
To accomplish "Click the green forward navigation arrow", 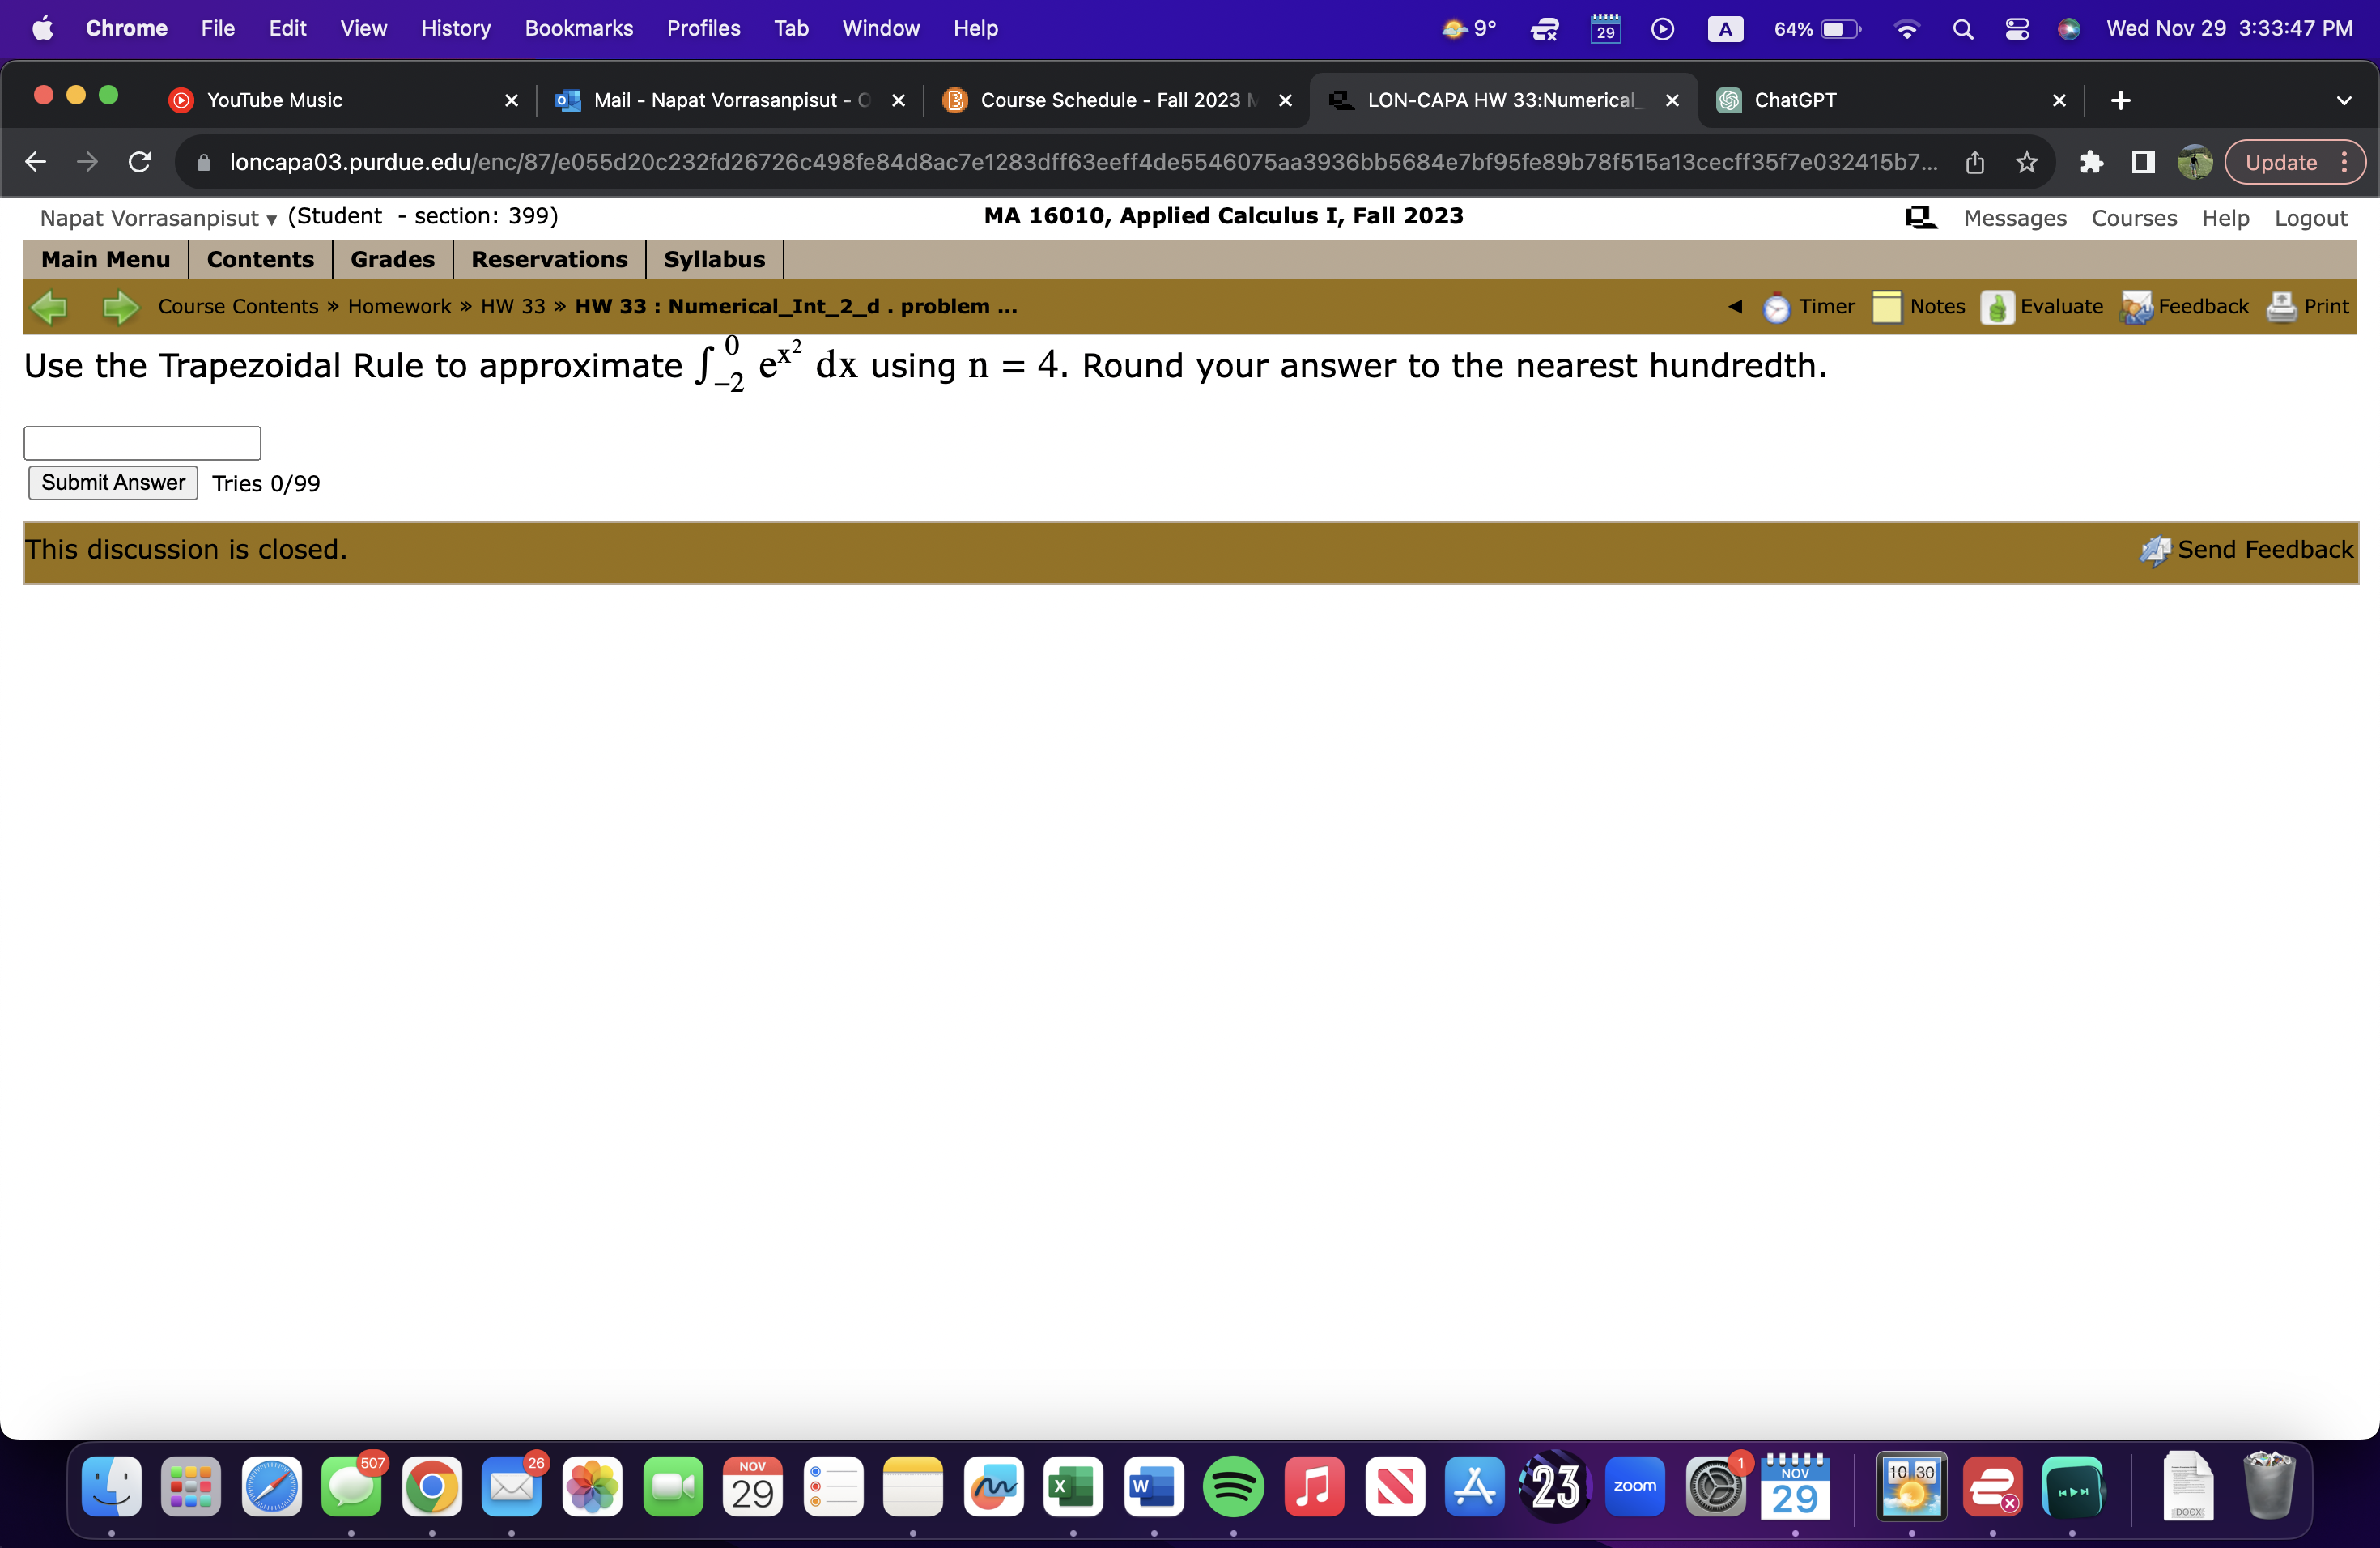I will pos(119,307).
